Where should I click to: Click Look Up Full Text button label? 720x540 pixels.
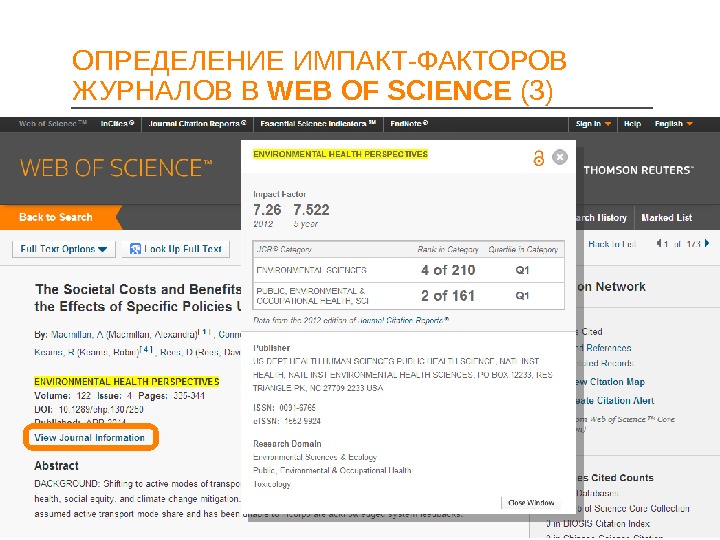point(183,249)
